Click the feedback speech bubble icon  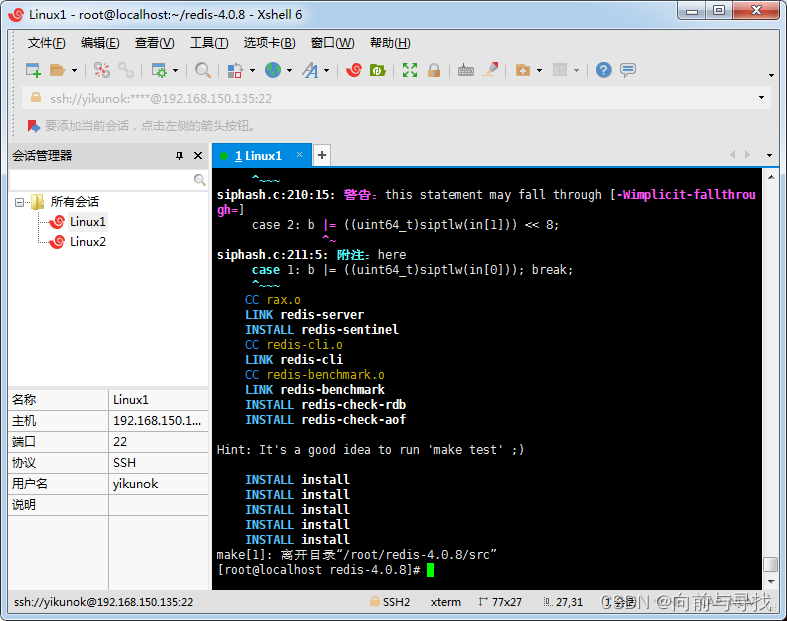(x=627, y=70)
